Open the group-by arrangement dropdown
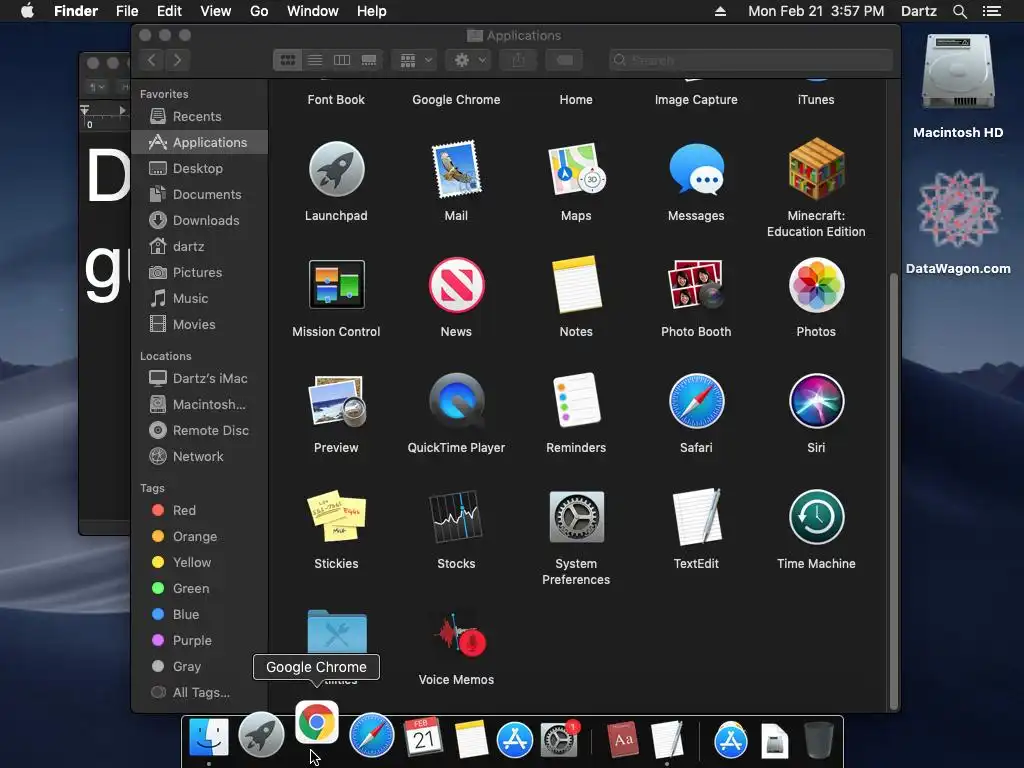Viewport: 1024px width, 768px height. coord(414,60)
